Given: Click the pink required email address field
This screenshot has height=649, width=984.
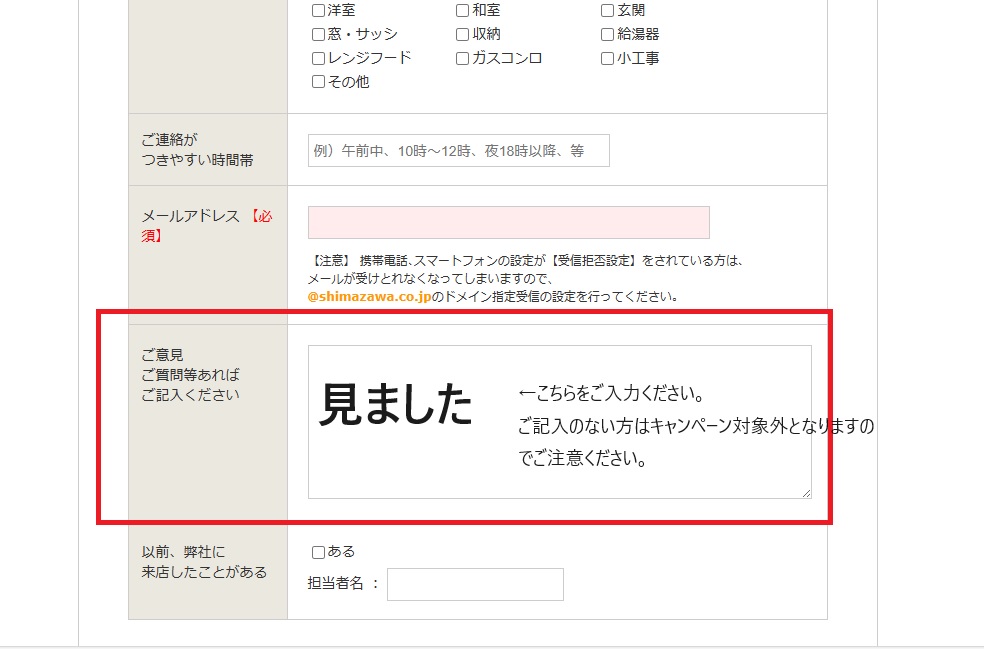Looking at the screenshot, I should [508, 222].
